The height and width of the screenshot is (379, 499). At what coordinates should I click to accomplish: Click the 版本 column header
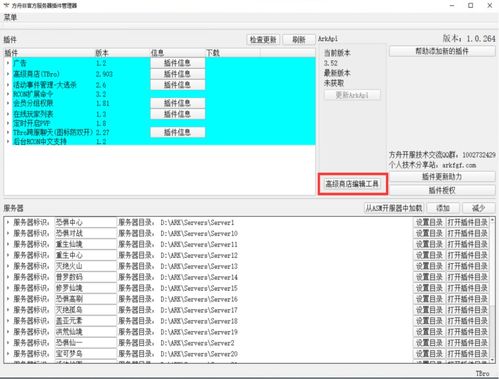pos(122,53)
